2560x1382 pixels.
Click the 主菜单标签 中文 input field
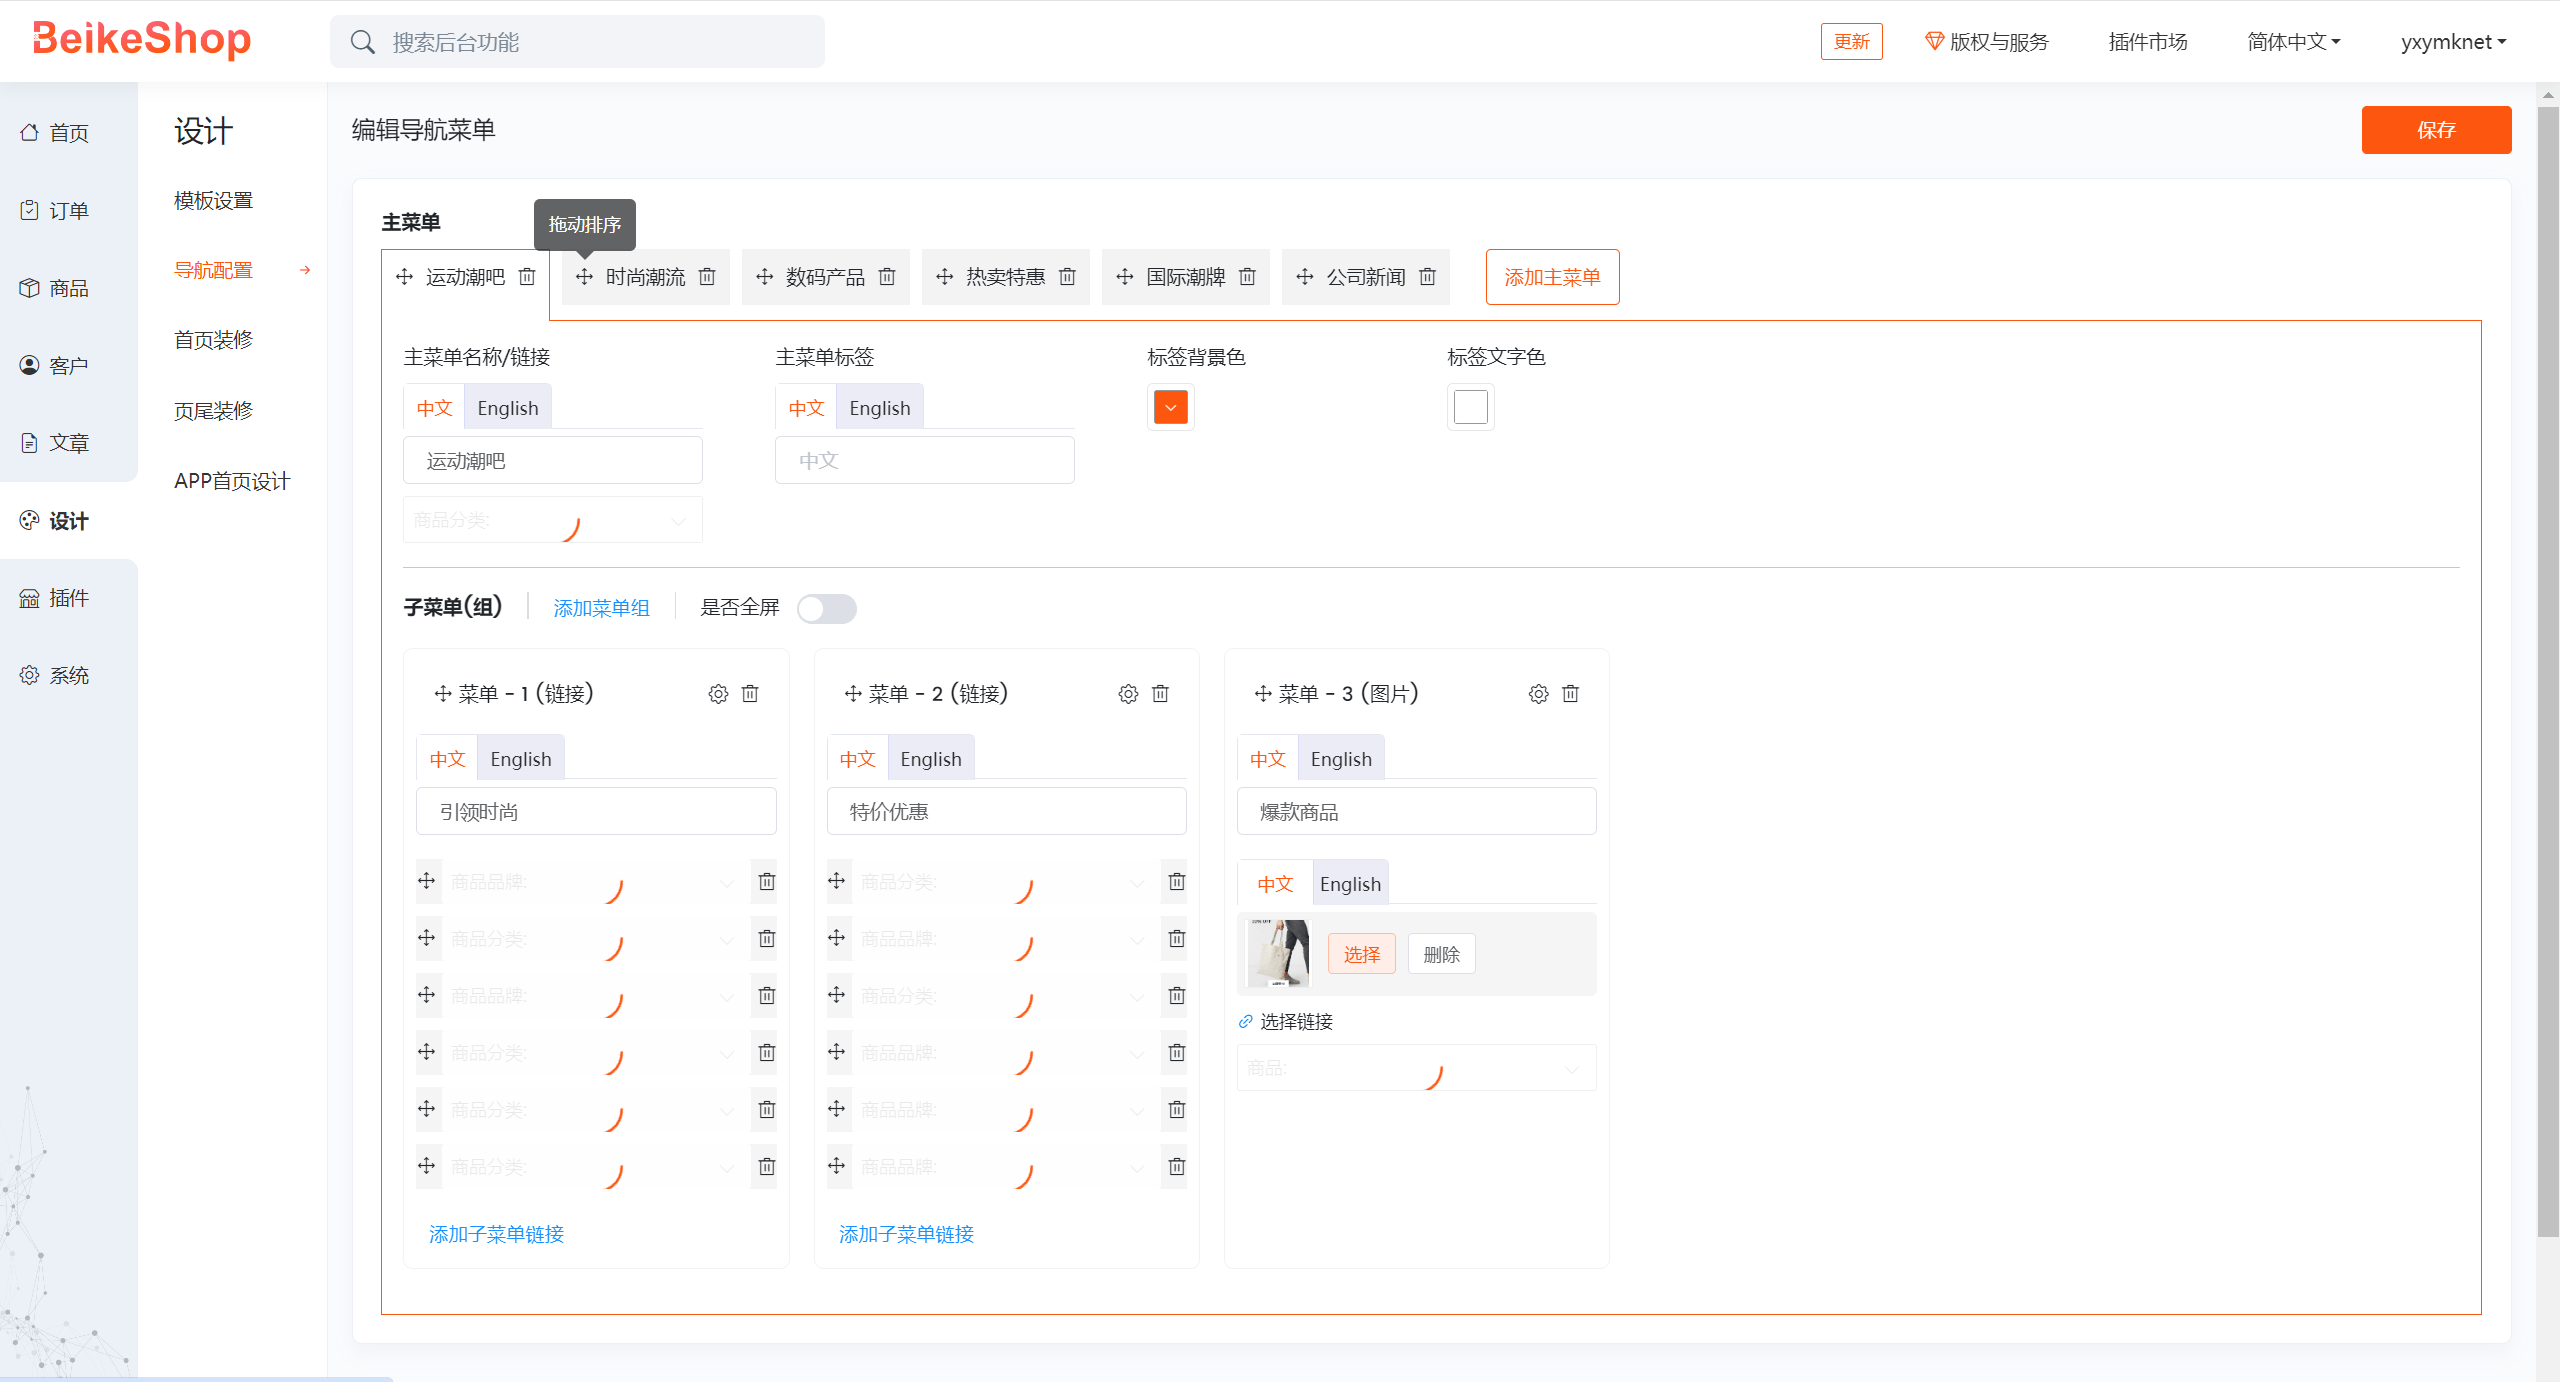925,461
